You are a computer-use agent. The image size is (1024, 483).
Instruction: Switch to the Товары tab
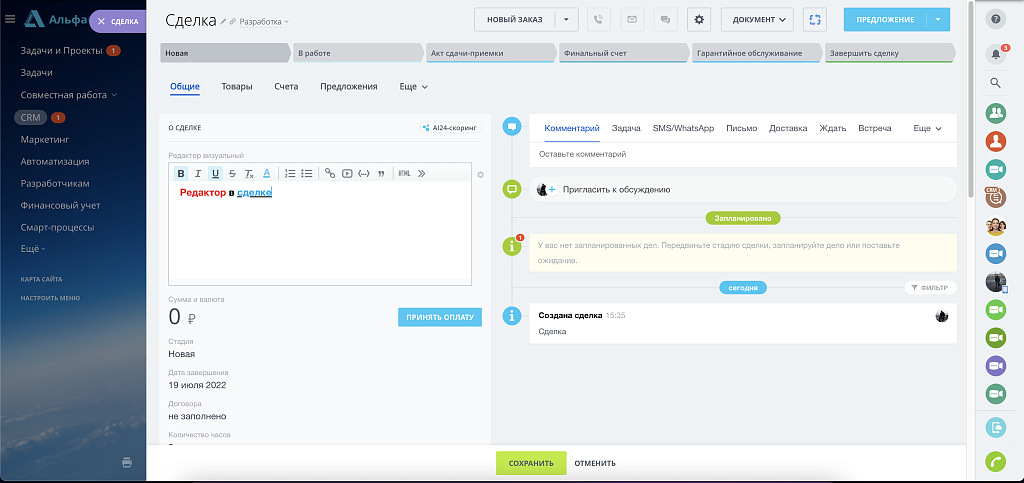point(237,87)
